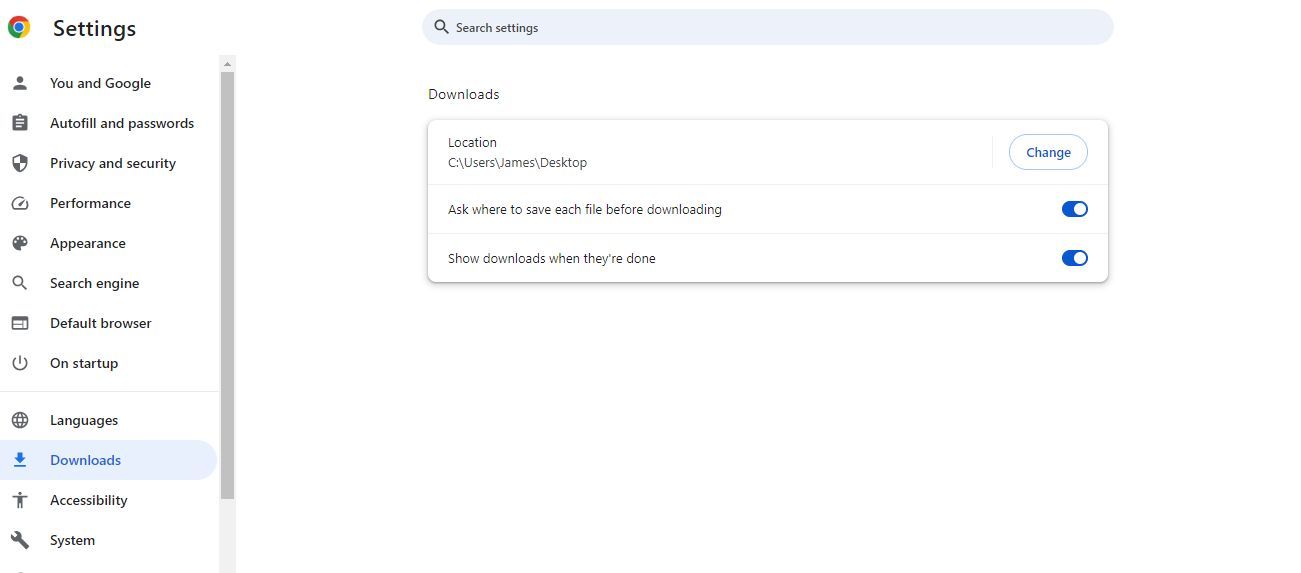Click the sidebar scrollbar up arrow
This screenshot has width=1301, height=573.
click(x=227, y=64)
